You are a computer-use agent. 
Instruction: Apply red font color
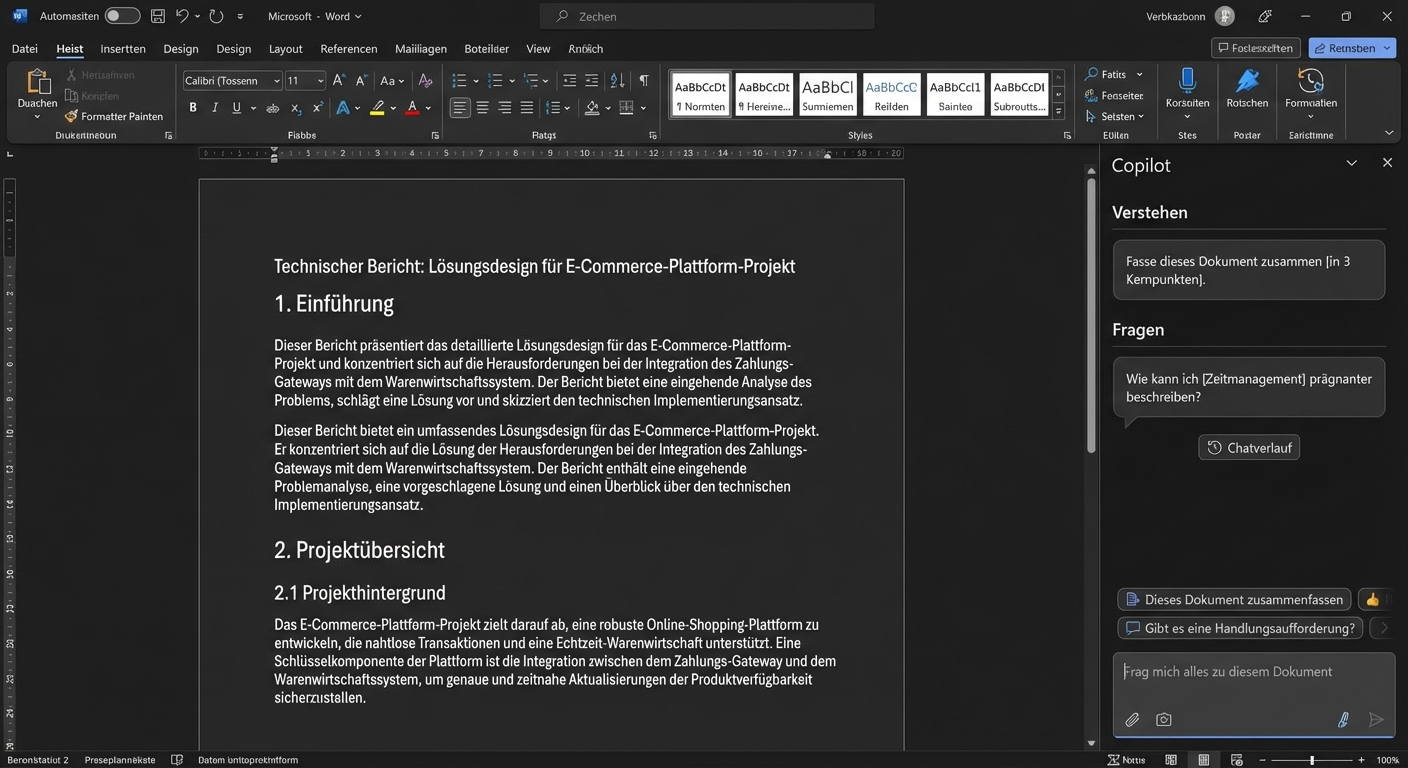(411, 107)
